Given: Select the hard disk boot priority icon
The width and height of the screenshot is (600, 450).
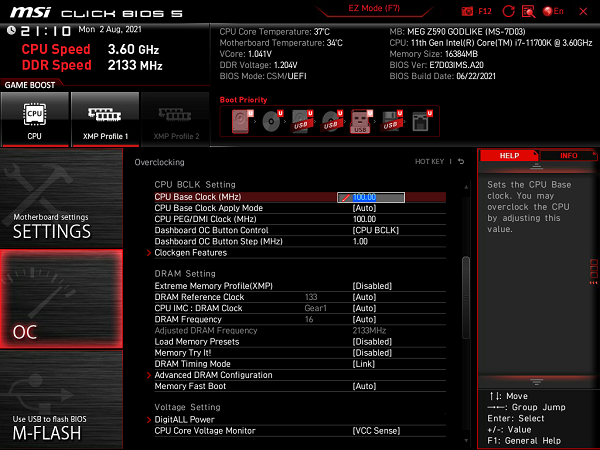Looking at the screenshot, I should point(242,122).
